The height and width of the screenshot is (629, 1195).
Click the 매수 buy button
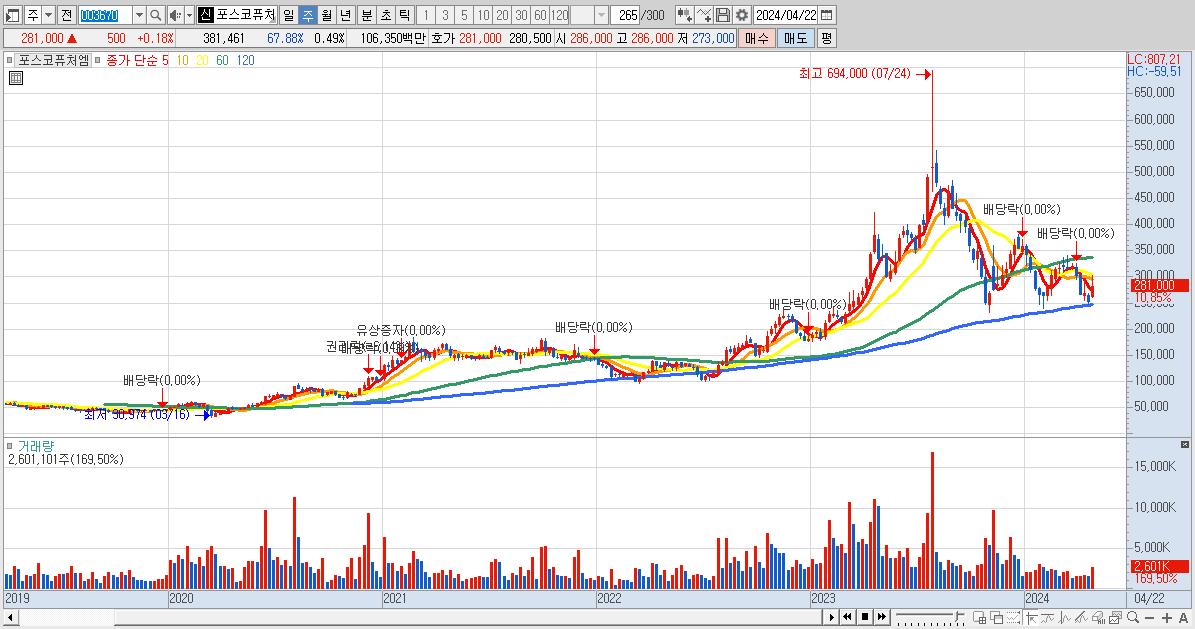point(756,38)
